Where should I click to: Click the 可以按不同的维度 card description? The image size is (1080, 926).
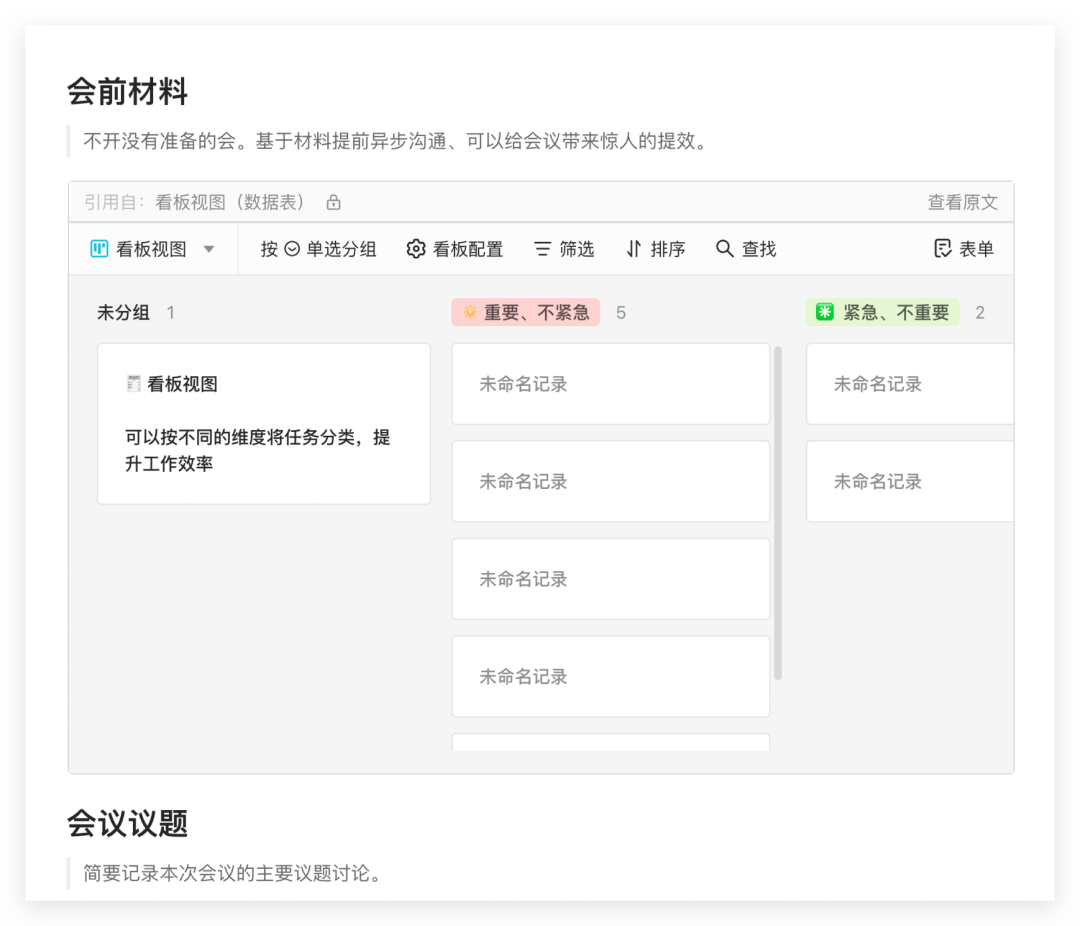[258, 450]
